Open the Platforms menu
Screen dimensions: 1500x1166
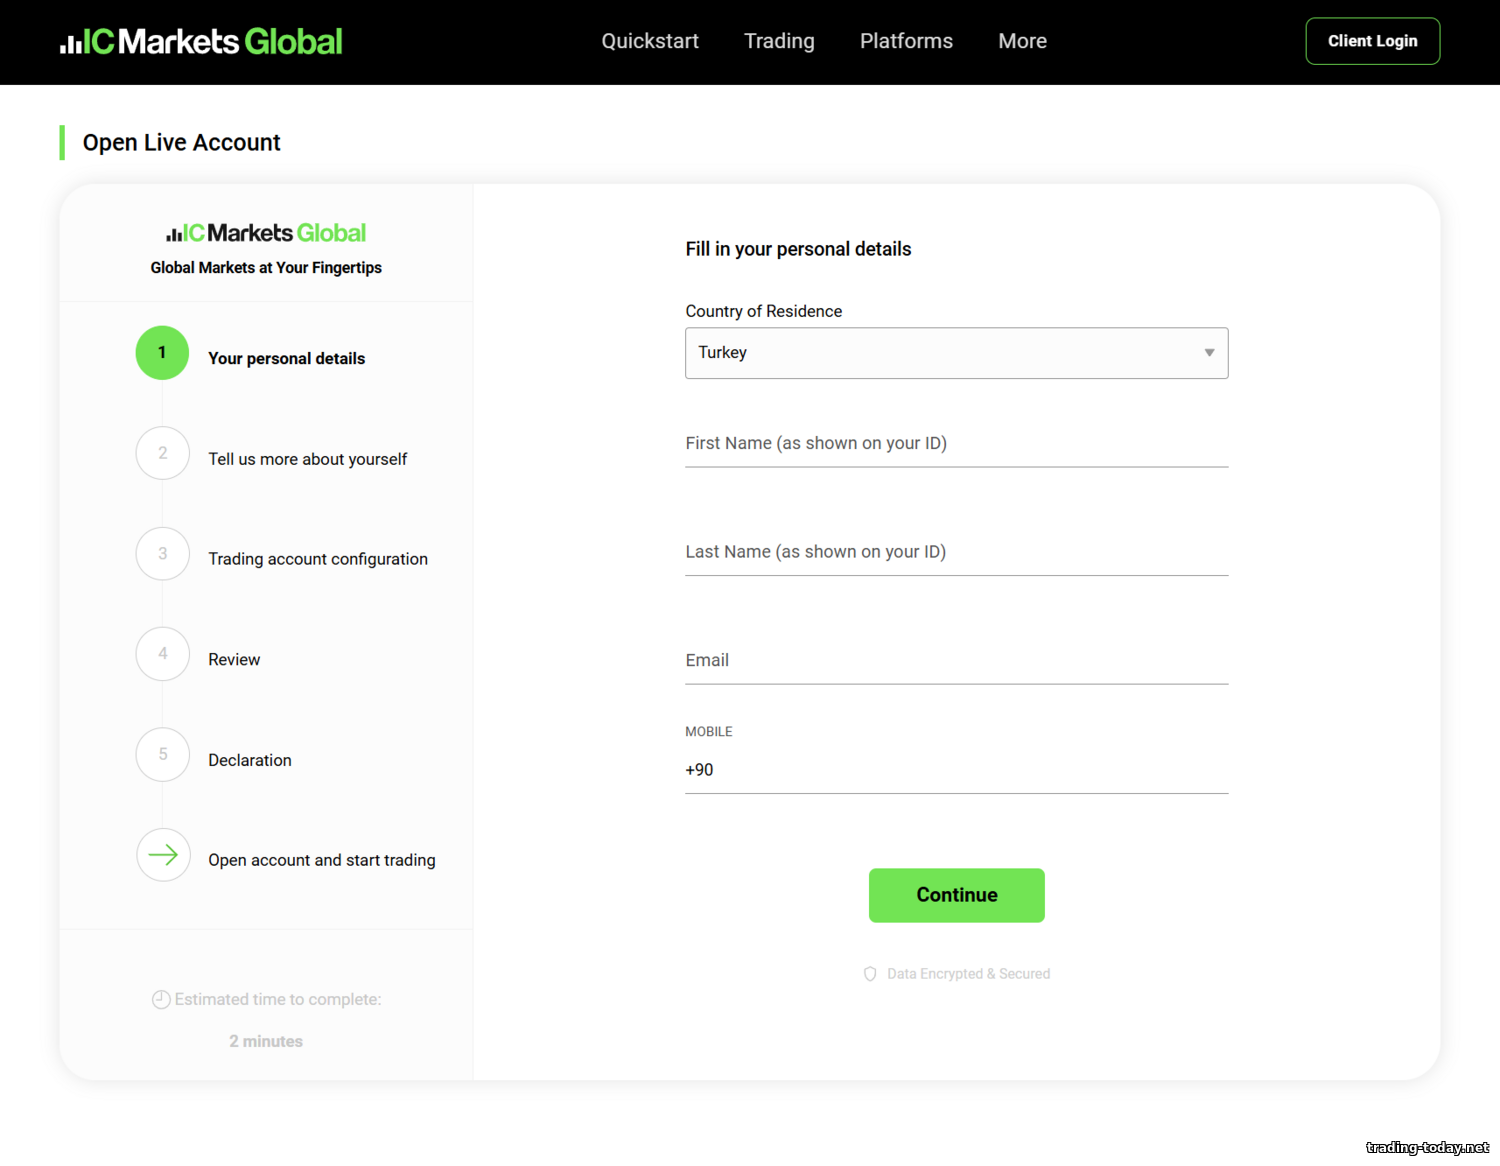[906, 41]
